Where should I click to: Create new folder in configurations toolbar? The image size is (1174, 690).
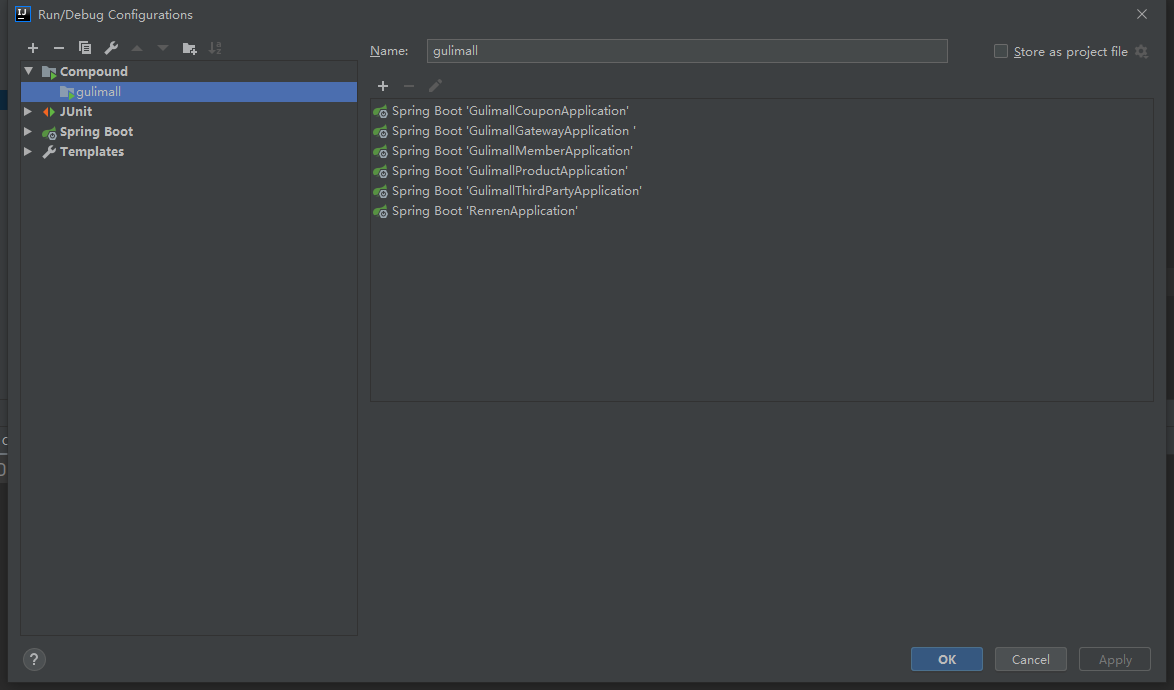[189, 48]
